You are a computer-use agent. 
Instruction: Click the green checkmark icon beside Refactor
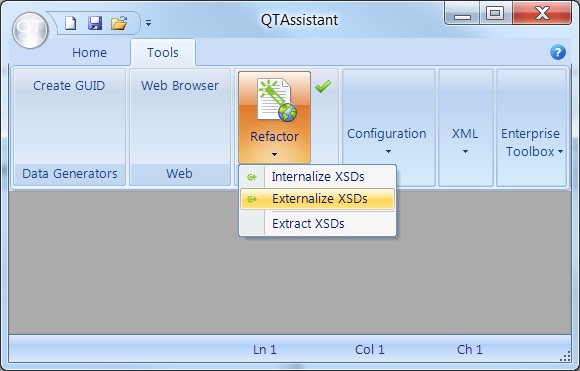tap(323, 87)
